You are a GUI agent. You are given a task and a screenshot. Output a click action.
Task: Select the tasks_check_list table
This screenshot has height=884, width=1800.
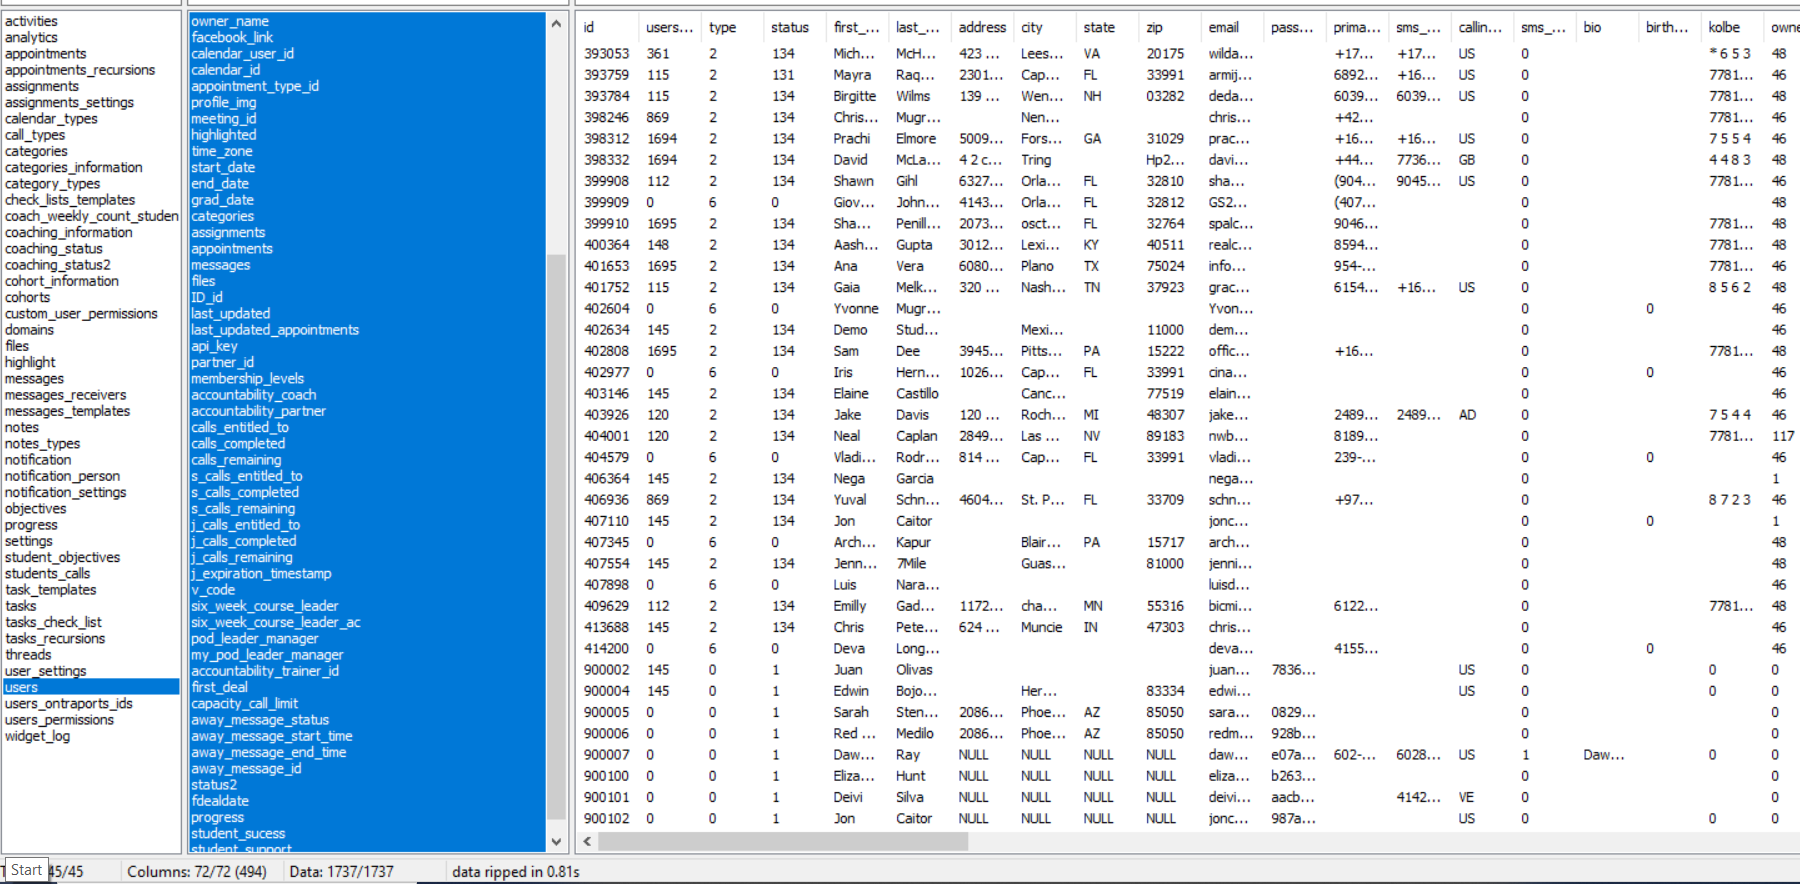coord(53,622)
